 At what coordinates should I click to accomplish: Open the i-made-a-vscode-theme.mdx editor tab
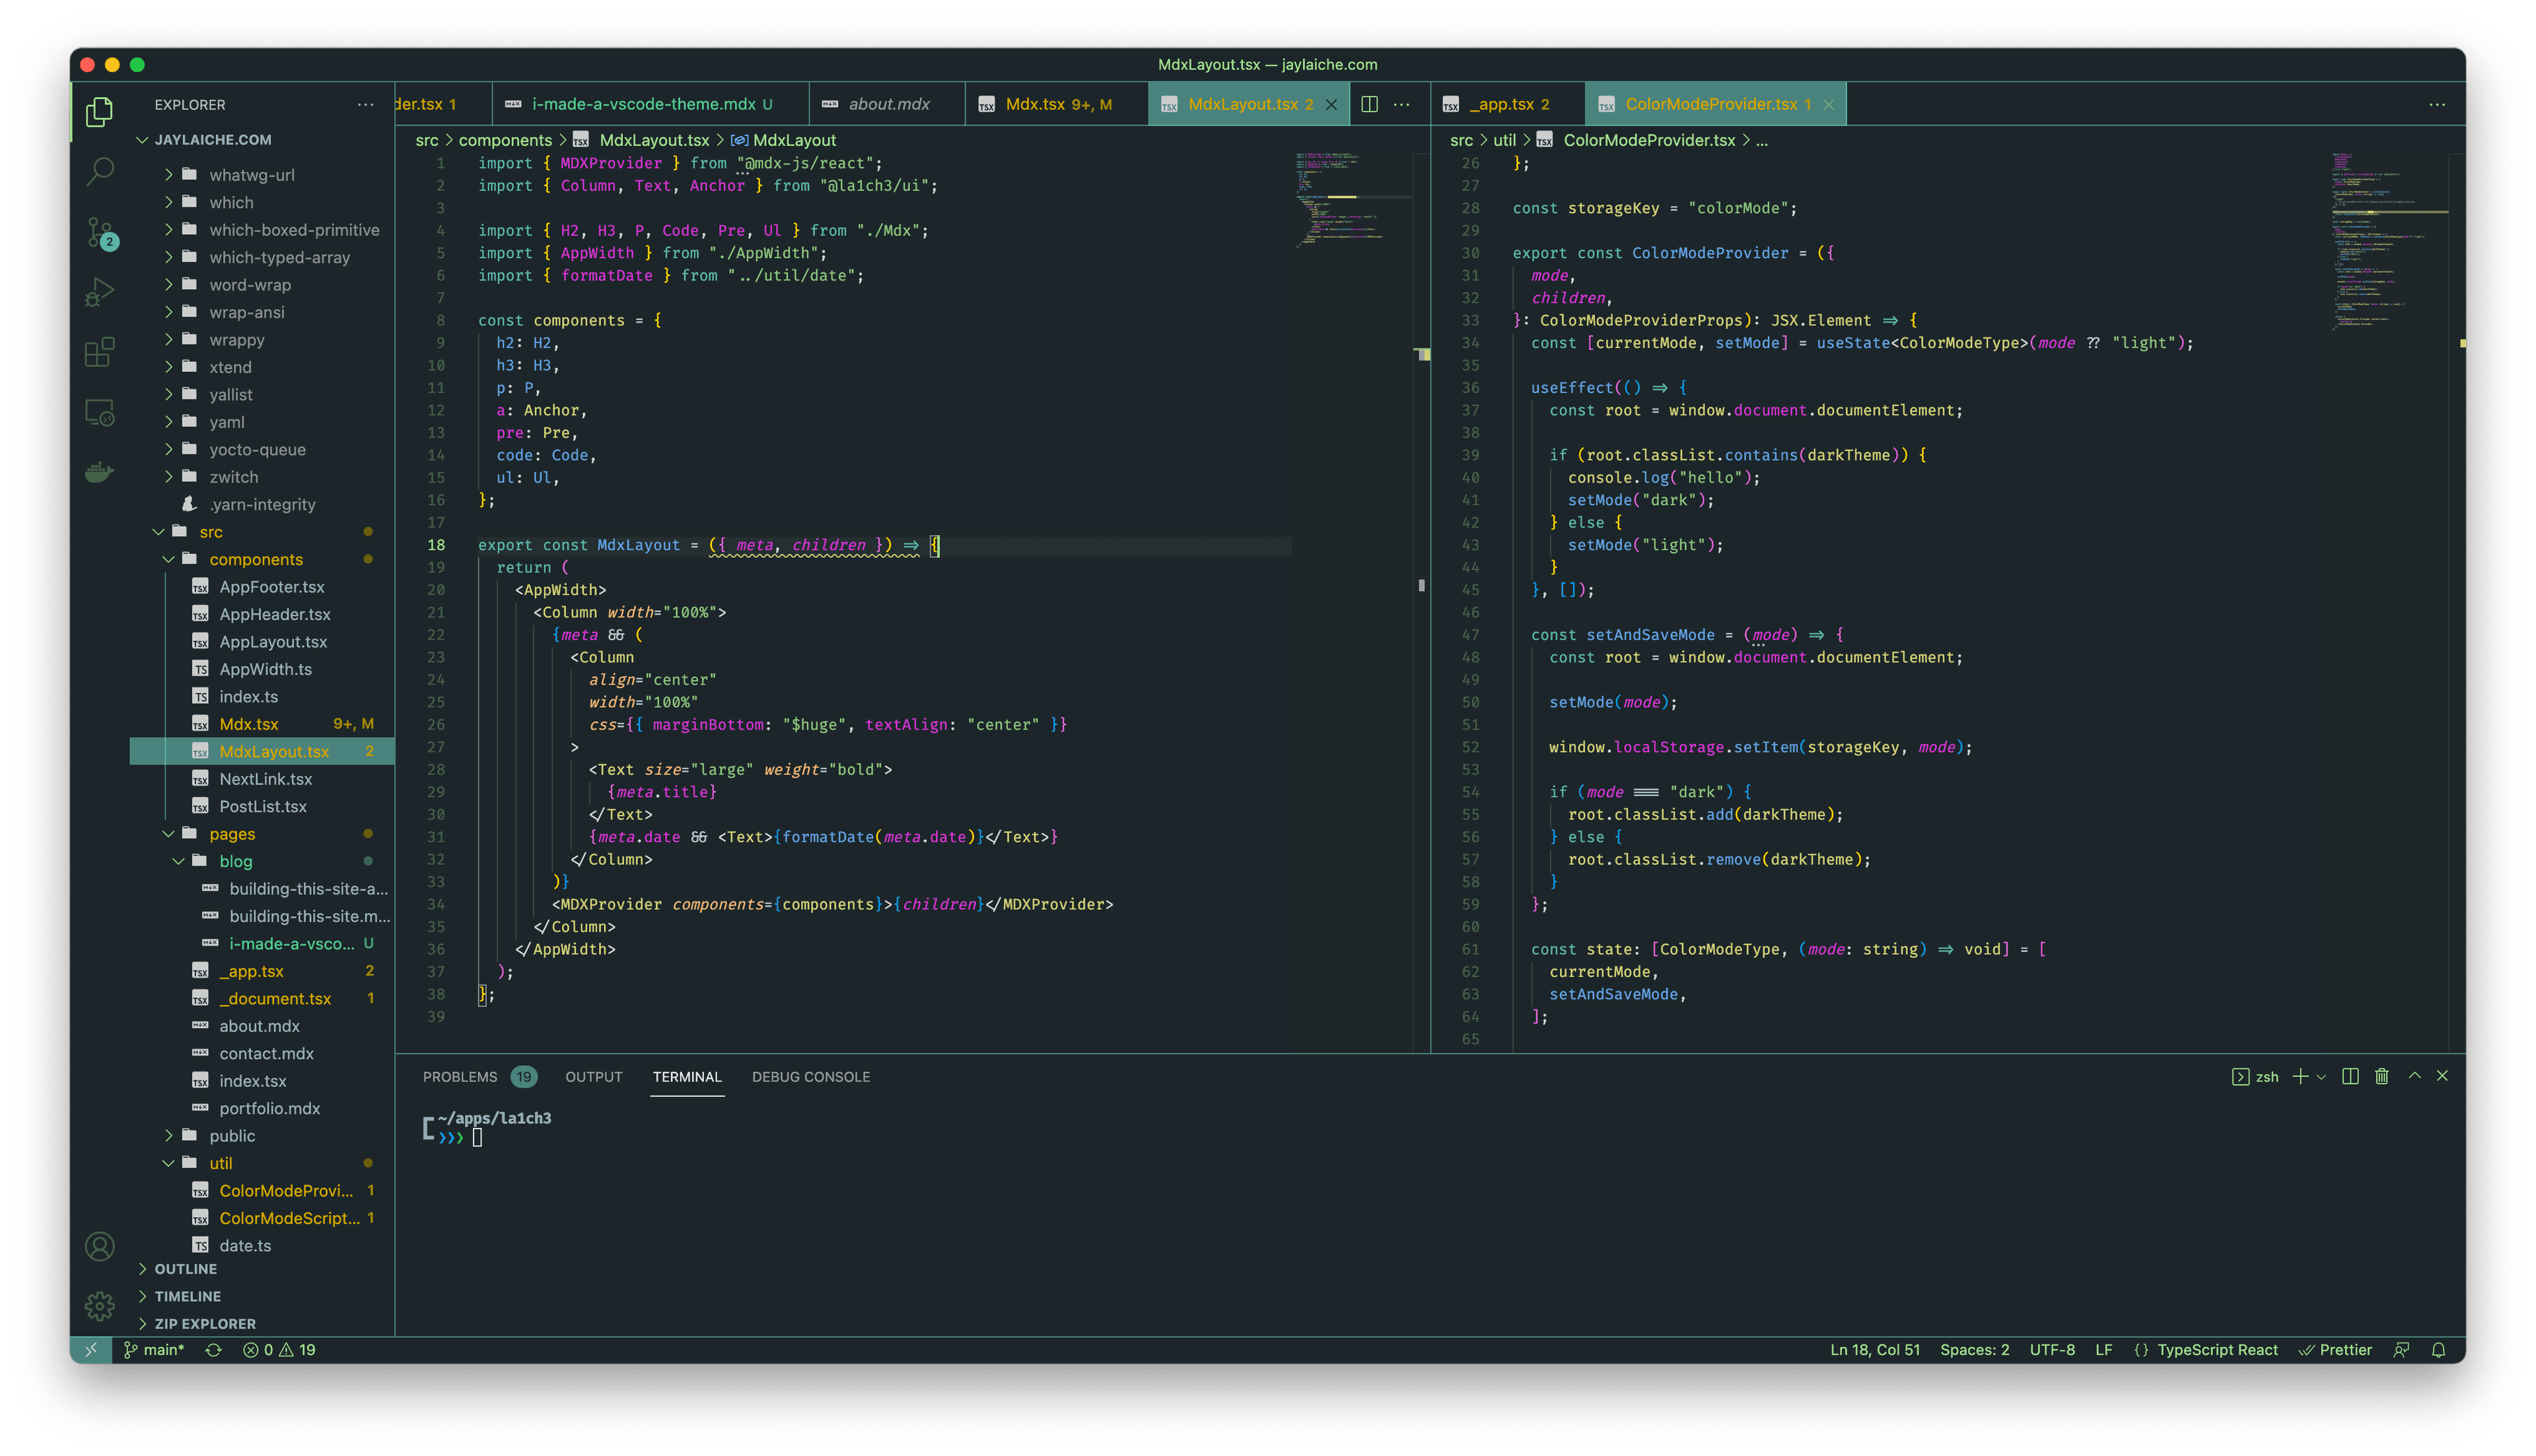pos(650,104)
